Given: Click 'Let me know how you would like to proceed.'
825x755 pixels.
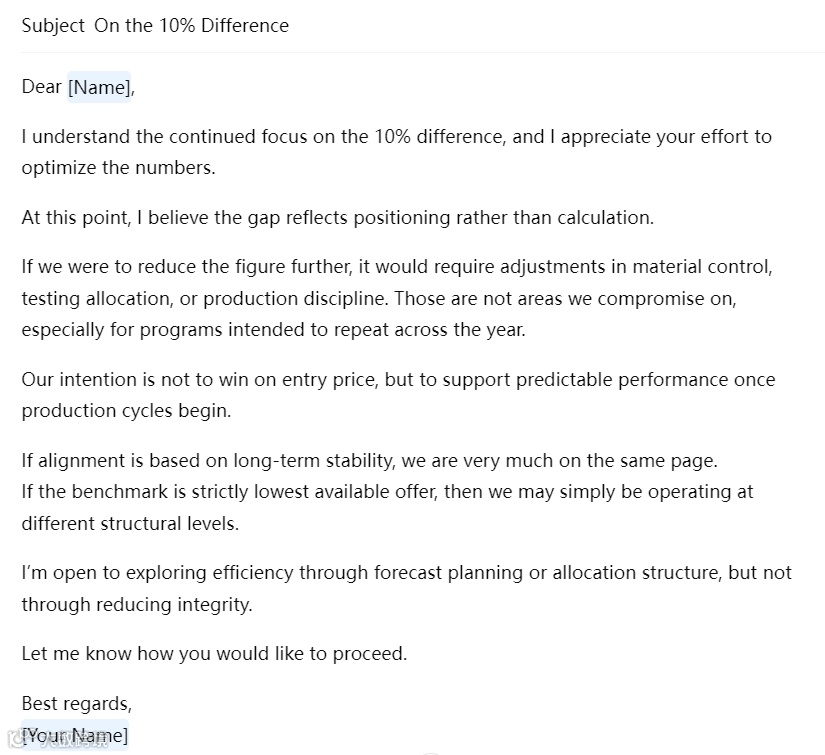Looking at the screenshot, I should (x=214, y=654).
